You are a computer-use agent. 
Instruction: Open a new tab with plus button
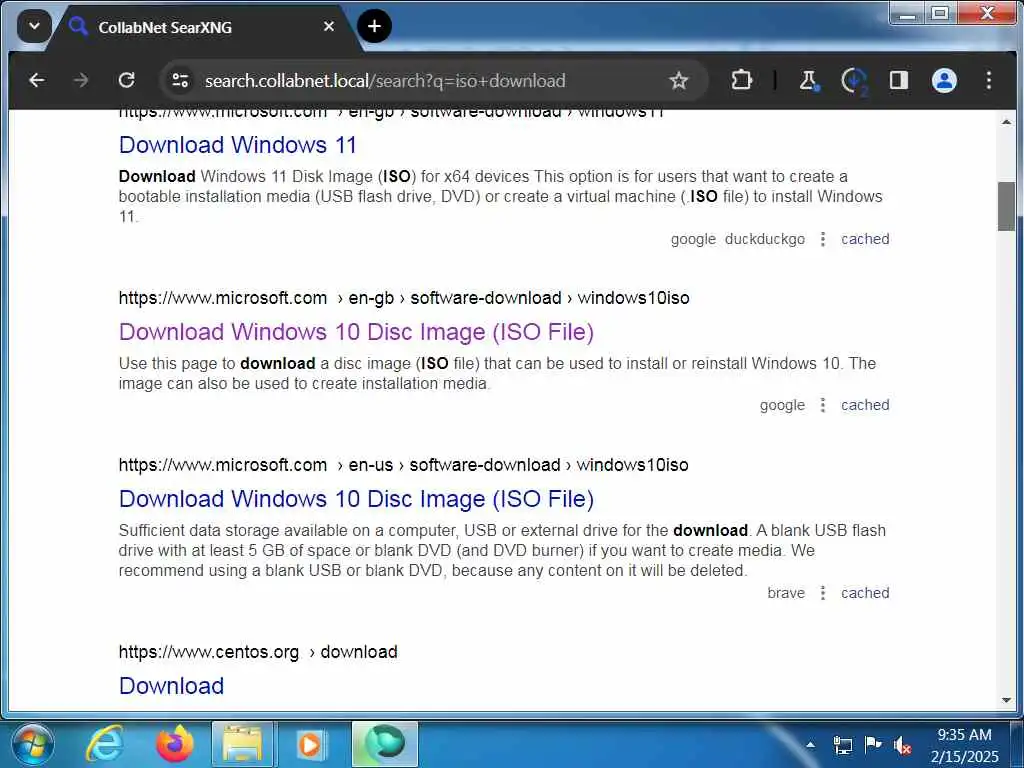coord(374,26)
